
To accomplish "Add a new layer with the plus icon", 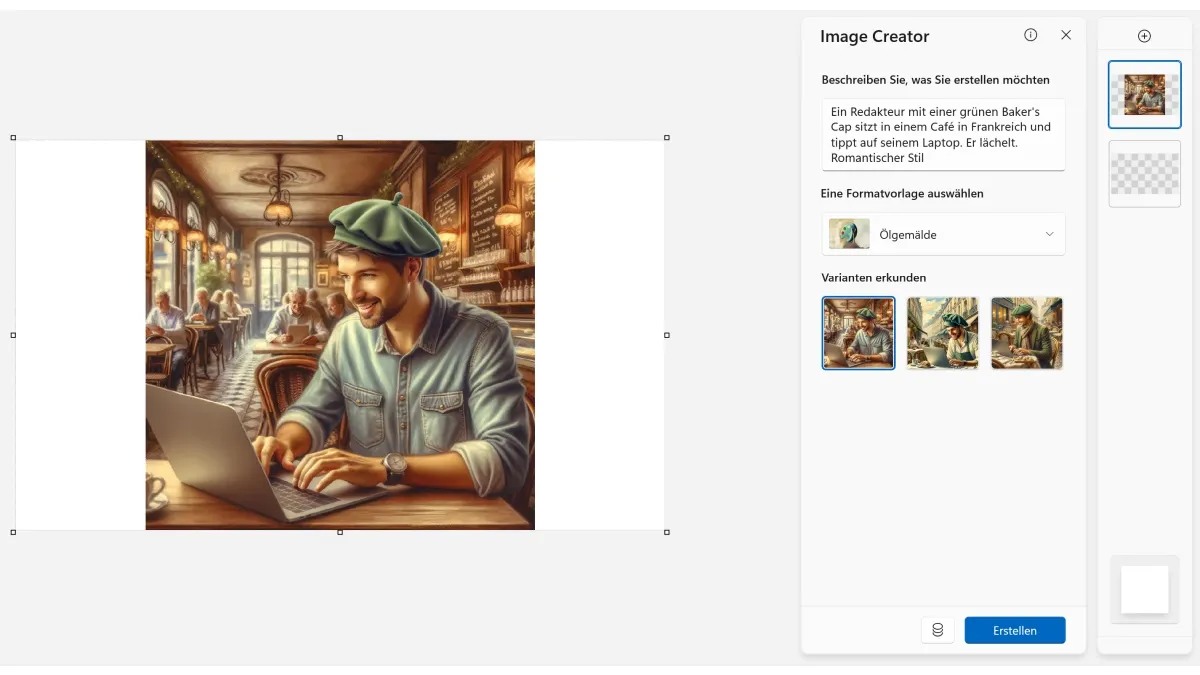I will click(1145, 36).
